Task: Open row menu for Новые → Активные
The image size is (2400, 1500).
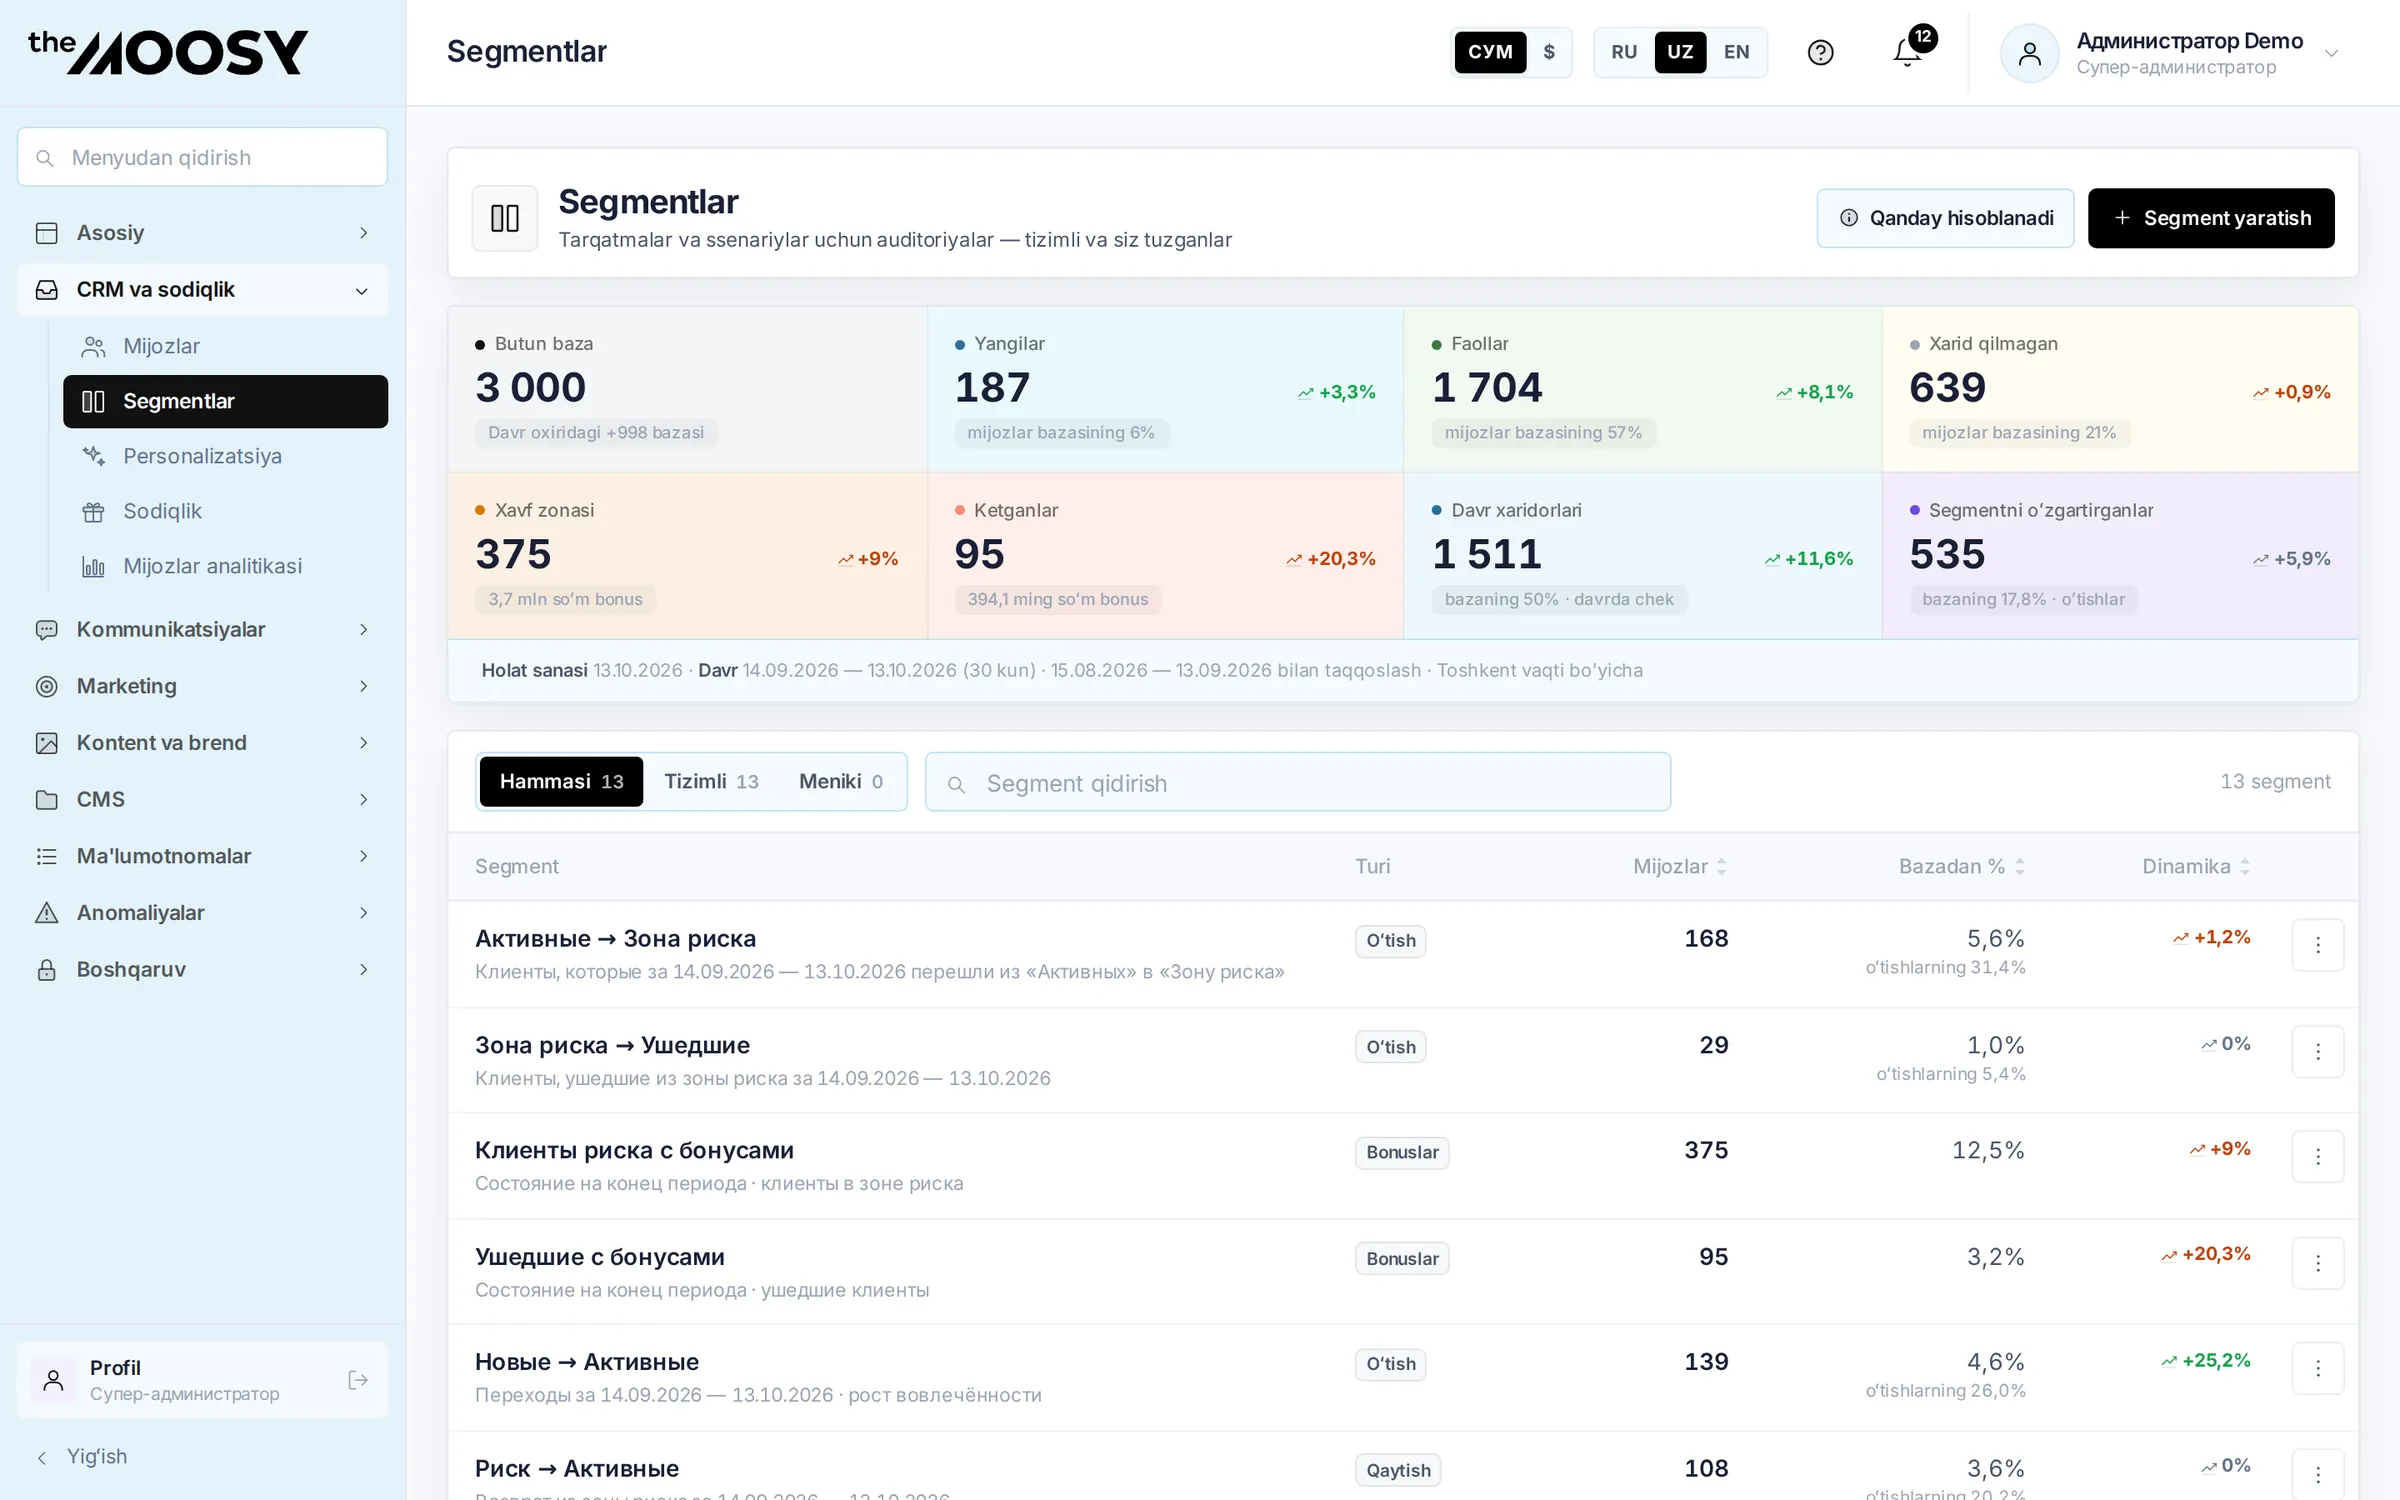Action: (x=2317, y=1368)
